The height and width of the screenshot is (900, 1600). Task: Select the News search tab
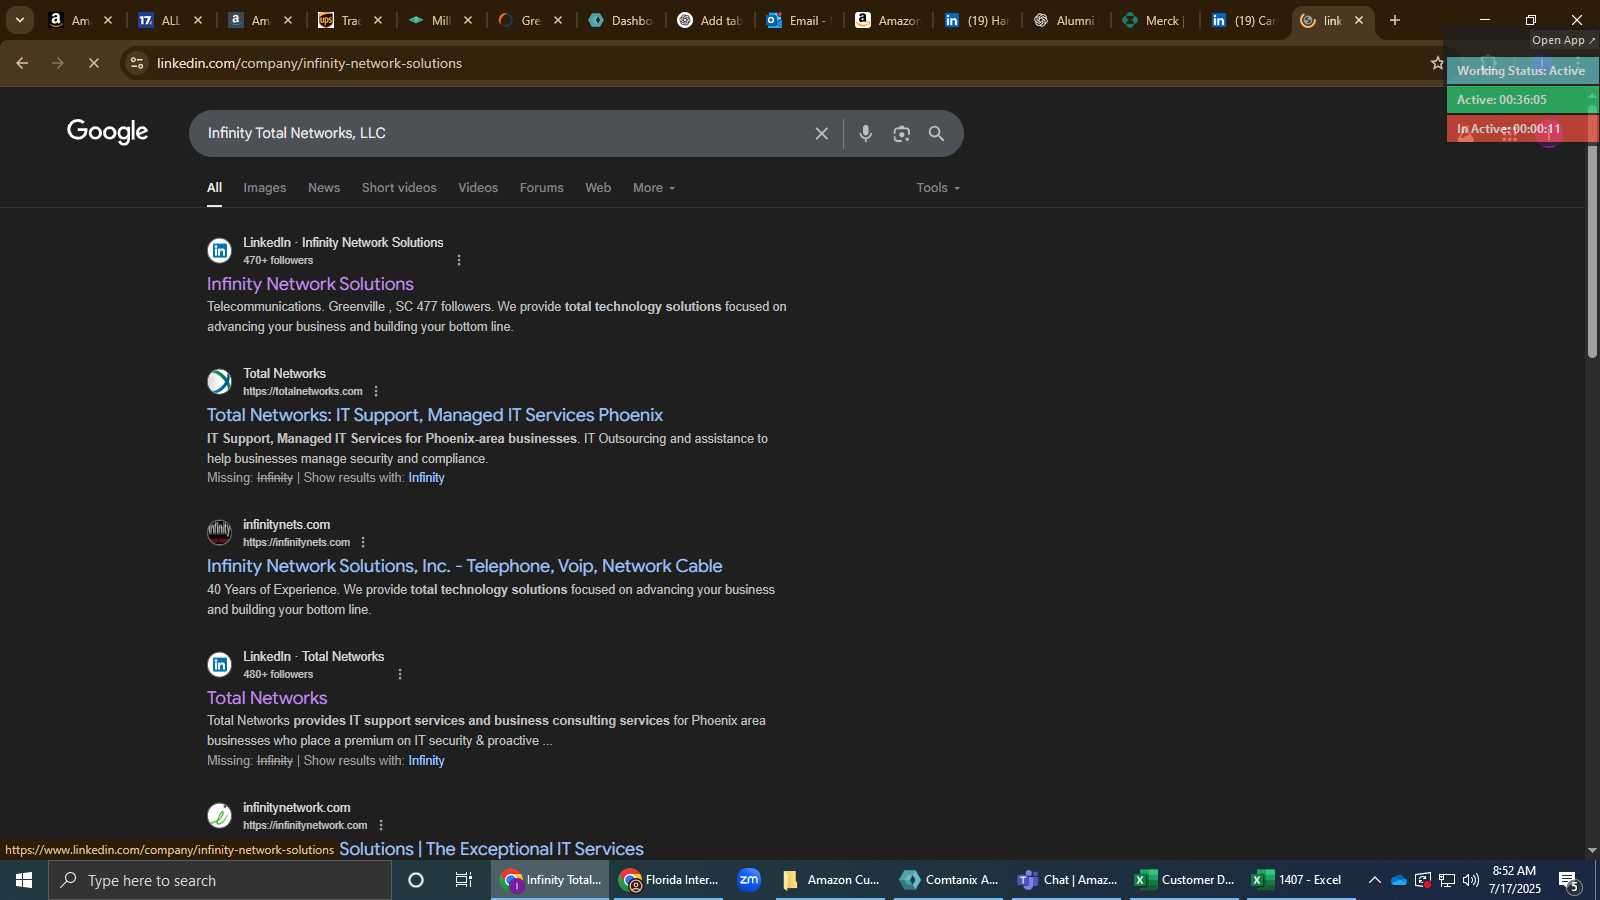324,188
